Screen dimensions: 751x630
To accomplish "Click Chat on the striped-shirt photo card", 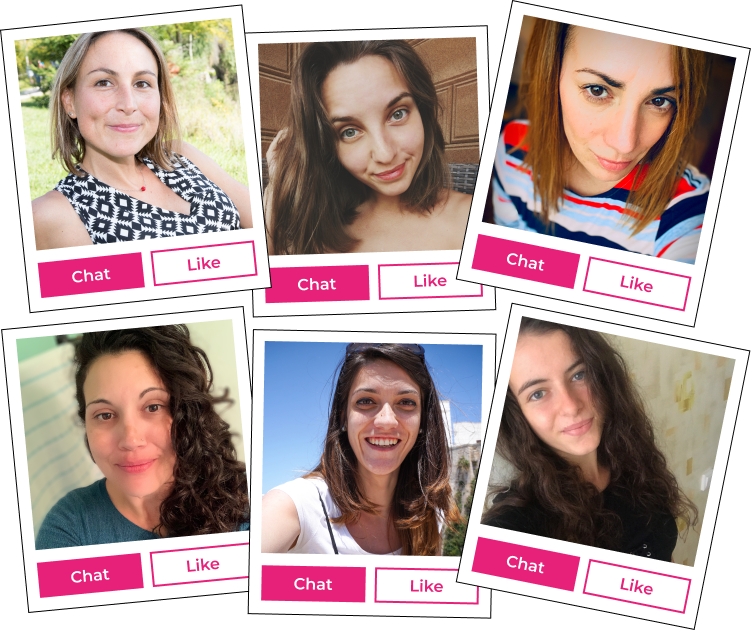I will [525, 261].
